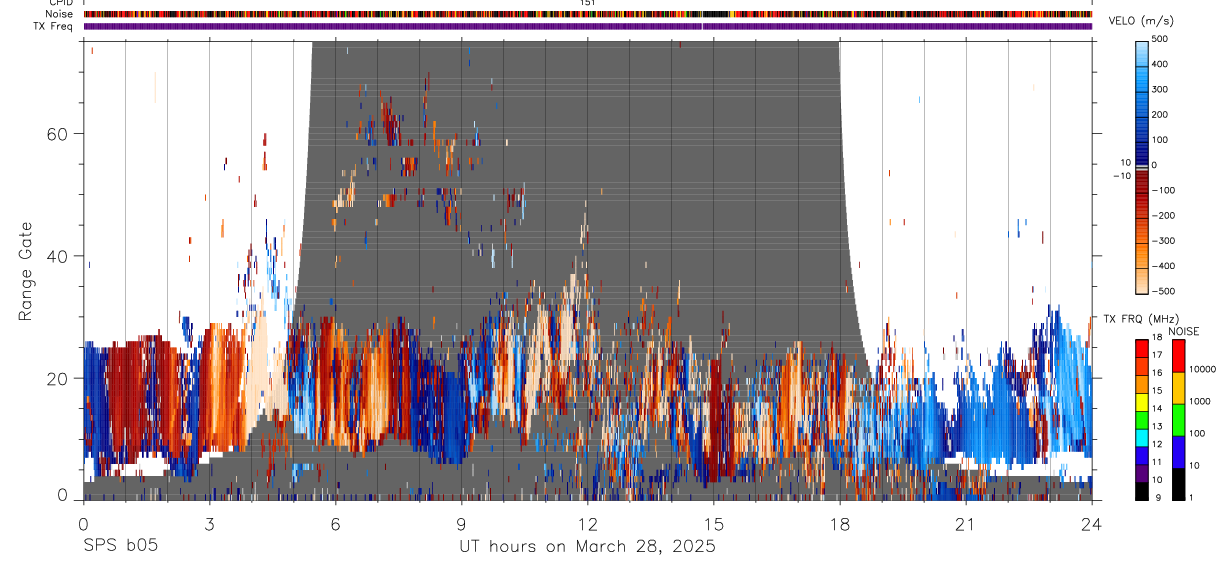Click the blue segment of the NOISE colorbar
1228x567 pixels.
(1177, 451)
